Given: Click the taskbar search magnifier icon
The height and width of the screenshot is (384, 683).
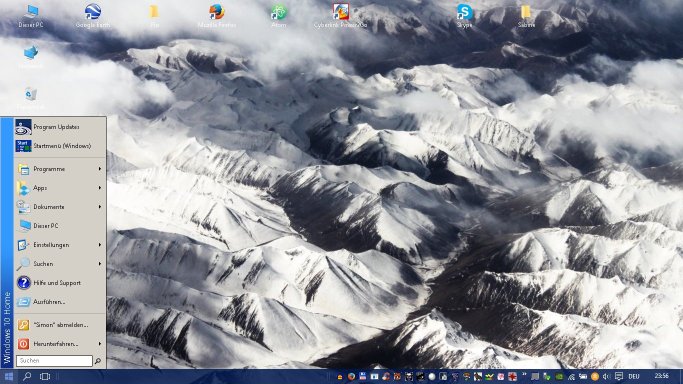Looking at the screenshot, I should coord(27,377).
